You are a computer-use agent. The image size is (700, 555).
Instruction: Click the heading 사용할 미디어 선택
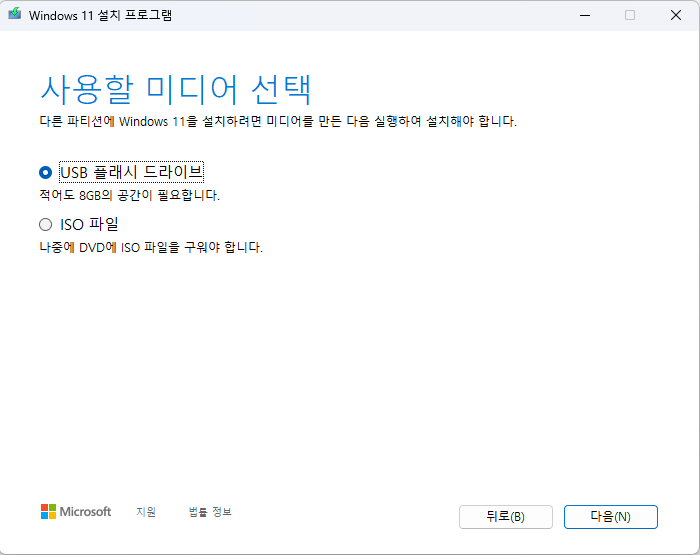tap(175, 90)
